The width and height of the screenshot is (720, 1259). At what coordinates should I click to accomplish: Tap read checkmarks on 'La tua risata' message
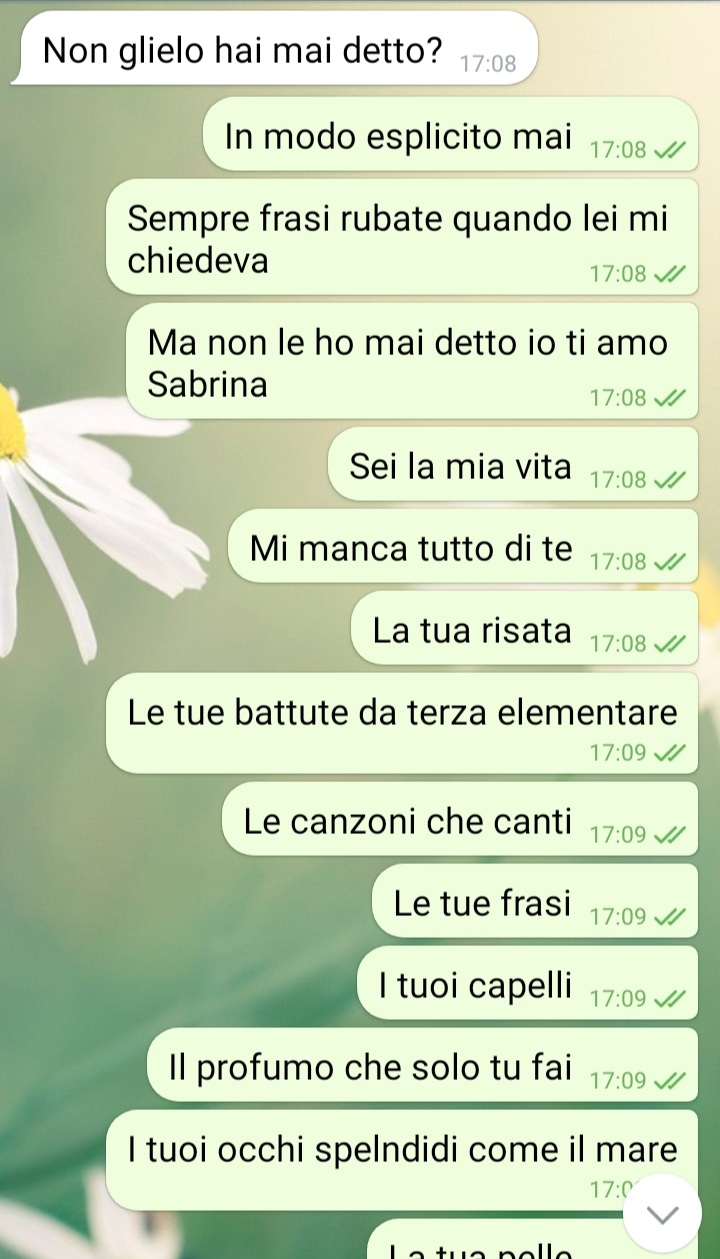click(x=669, y=645)
